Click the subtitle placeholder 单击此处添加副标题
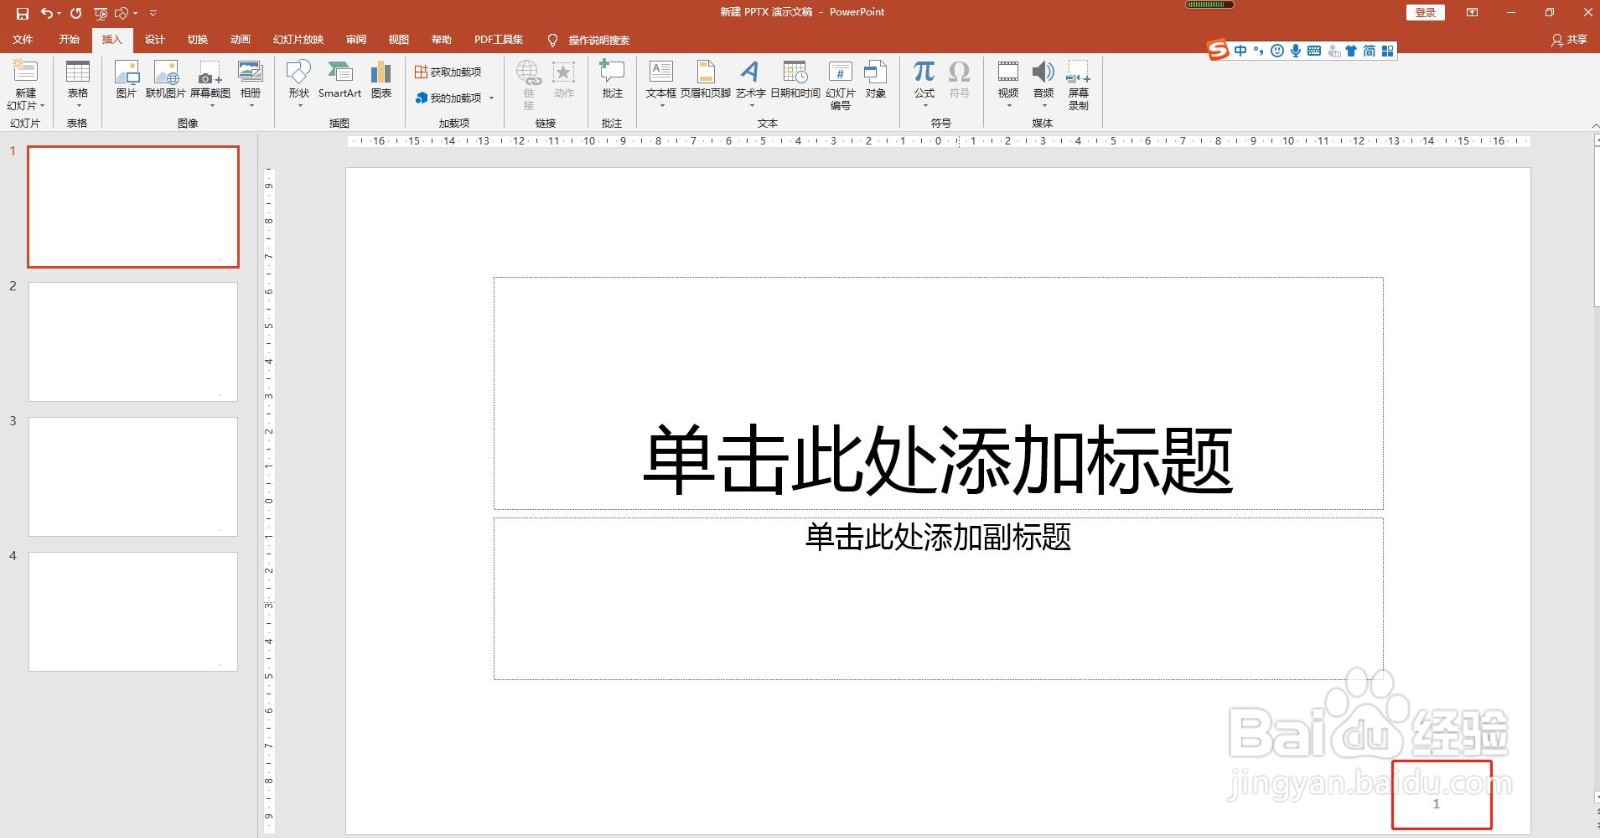Viewport: 1600px width, 838px height. 938,598
